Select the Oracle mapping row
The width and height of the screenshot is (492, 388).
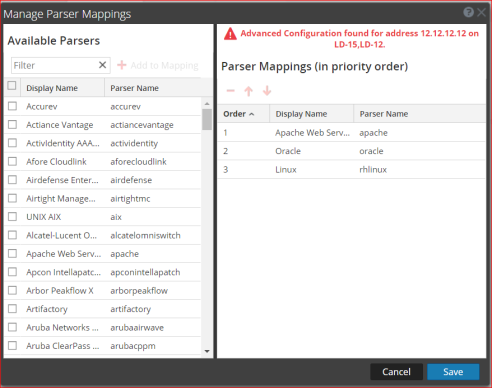click(x=351, y=151)
